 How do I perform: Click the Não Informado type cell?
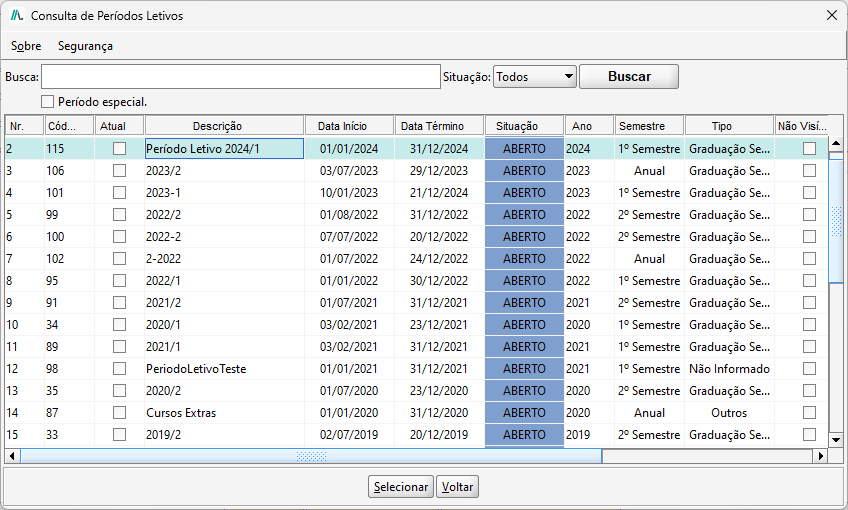[729, 369]
